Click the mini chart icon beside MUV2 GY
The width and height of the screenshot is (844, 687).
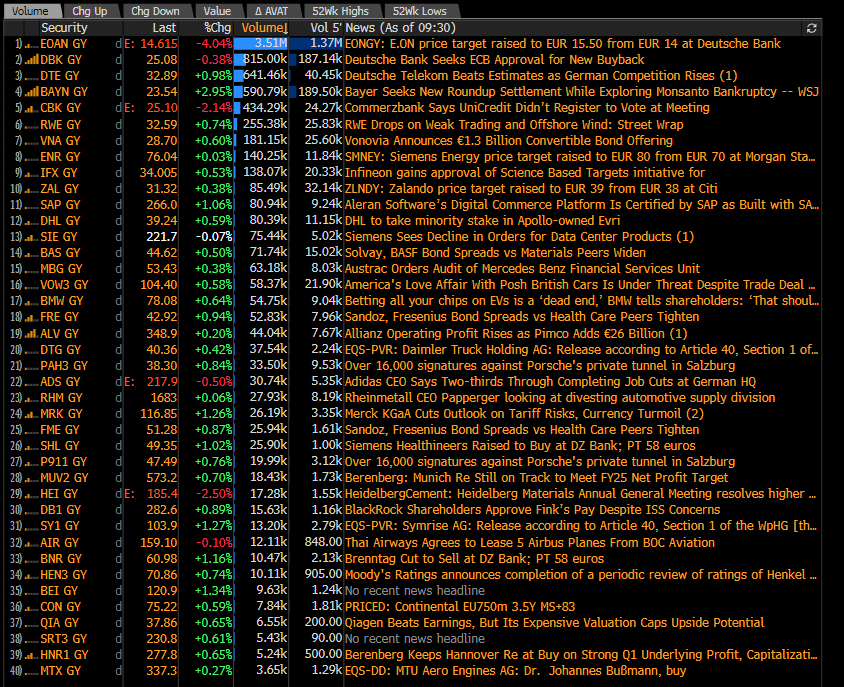coord(32,479)
